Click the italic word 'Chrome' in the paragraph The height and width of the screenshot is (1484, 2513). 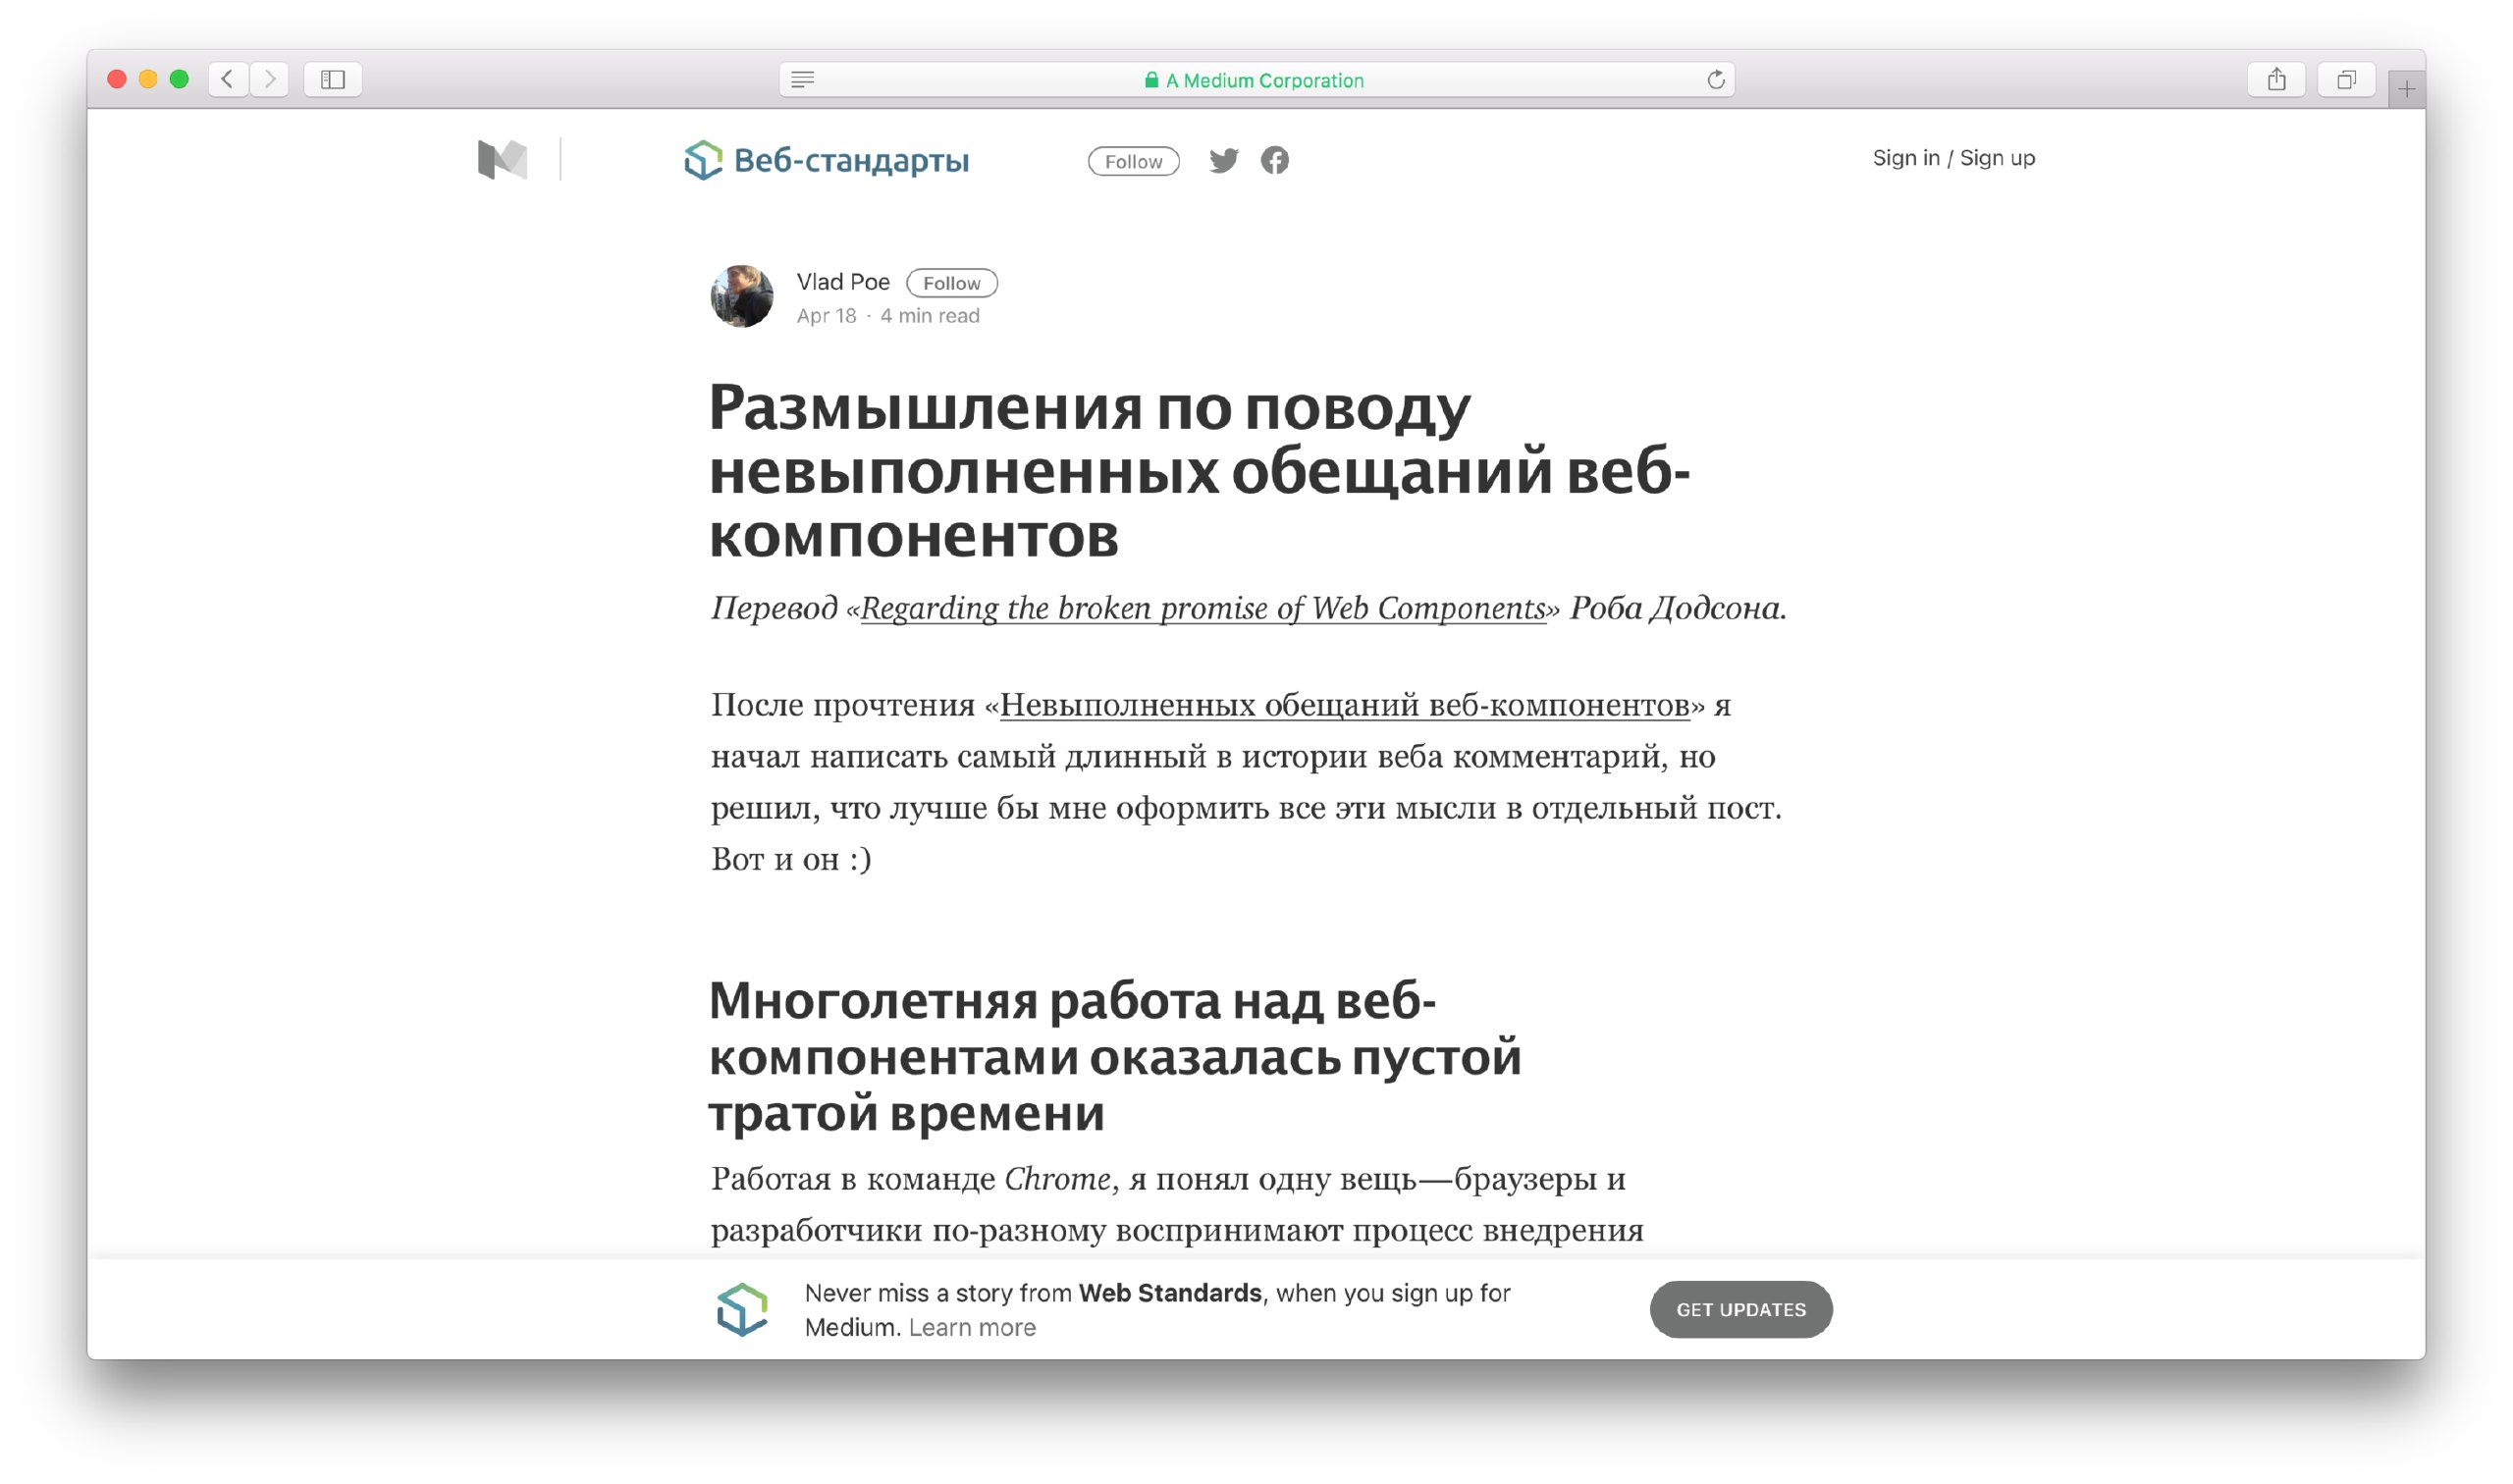[x=1057, y=1179]
